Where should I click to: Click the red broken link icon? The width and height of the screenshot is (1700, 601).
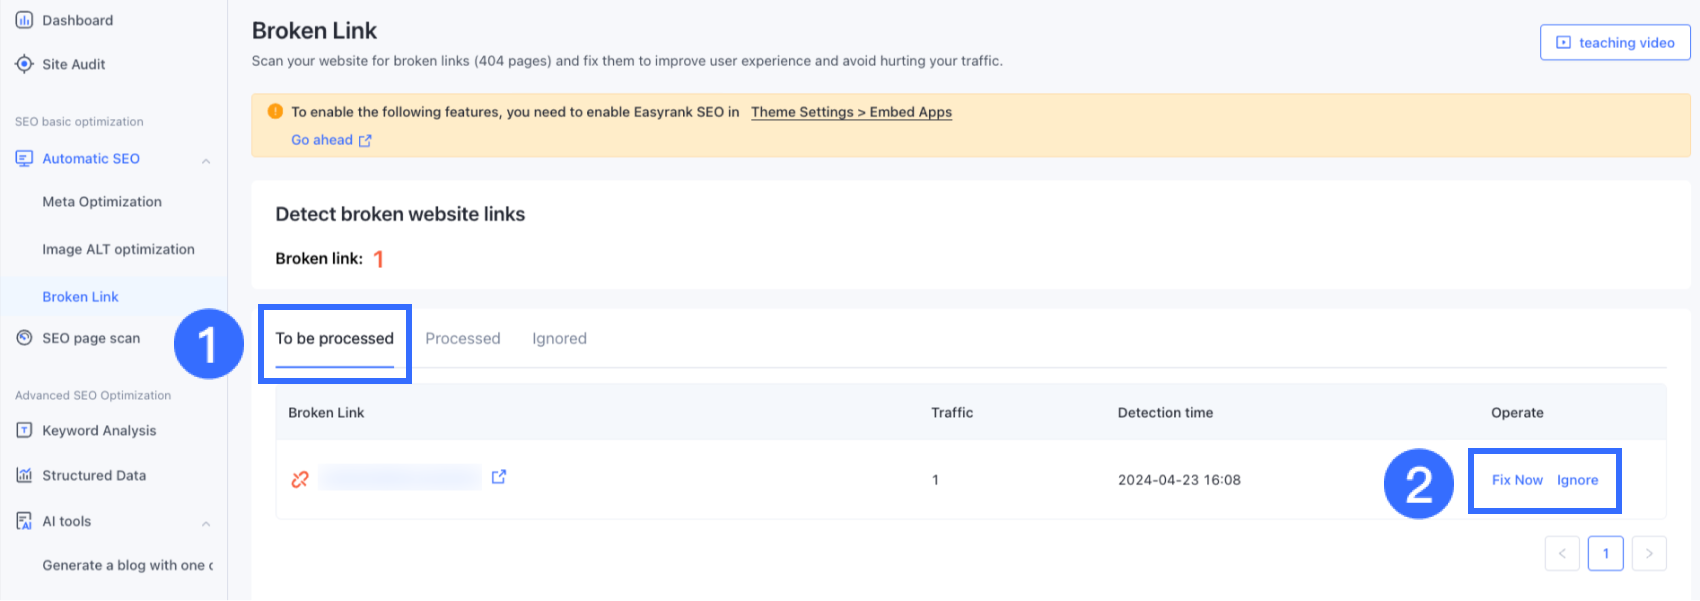click(300, 480)
